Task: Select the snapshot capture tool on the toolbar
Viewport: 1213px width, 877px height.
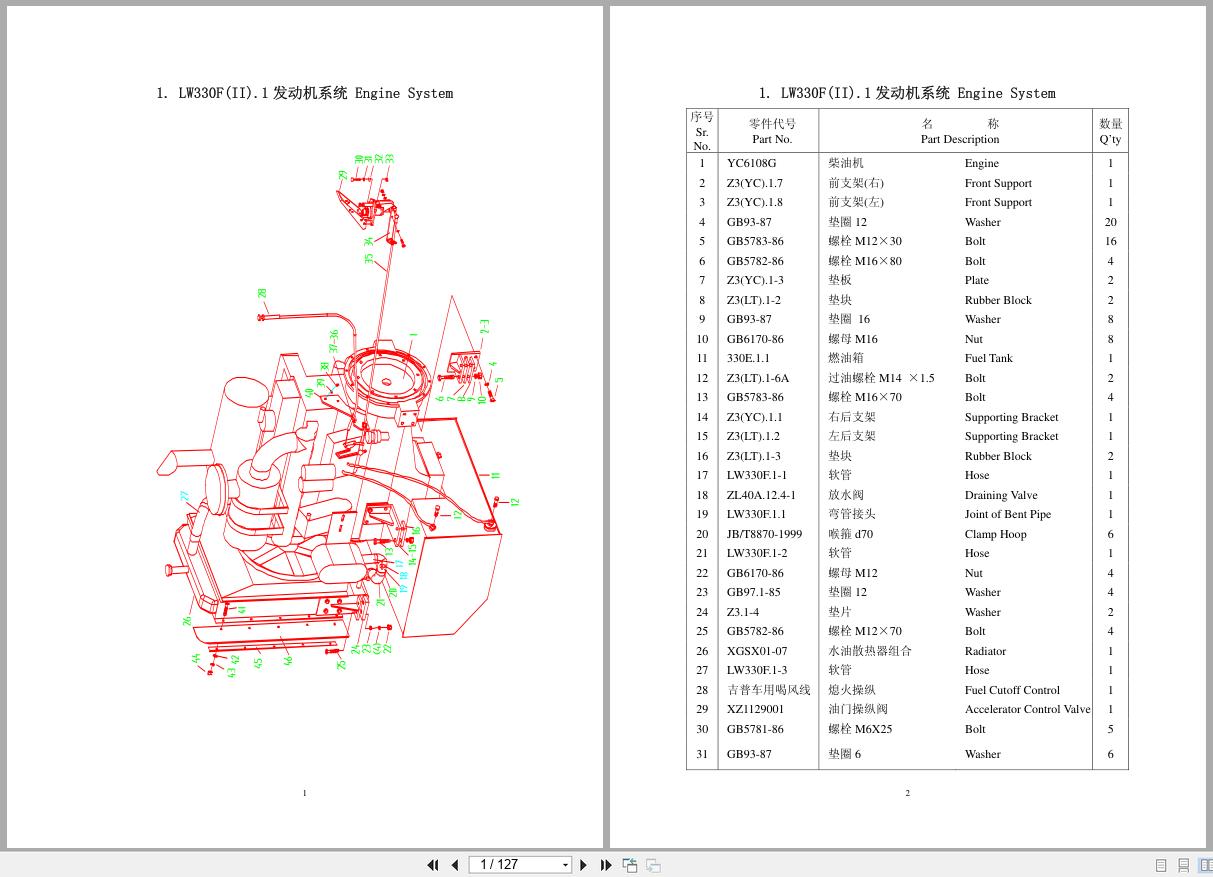Action: point(630,864)
